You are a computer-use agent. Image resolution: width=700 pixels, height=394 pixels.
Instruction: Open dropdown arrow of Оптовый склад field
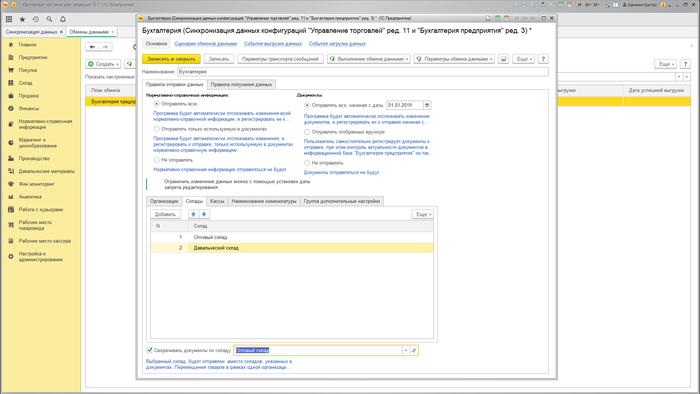pos(406,350)
